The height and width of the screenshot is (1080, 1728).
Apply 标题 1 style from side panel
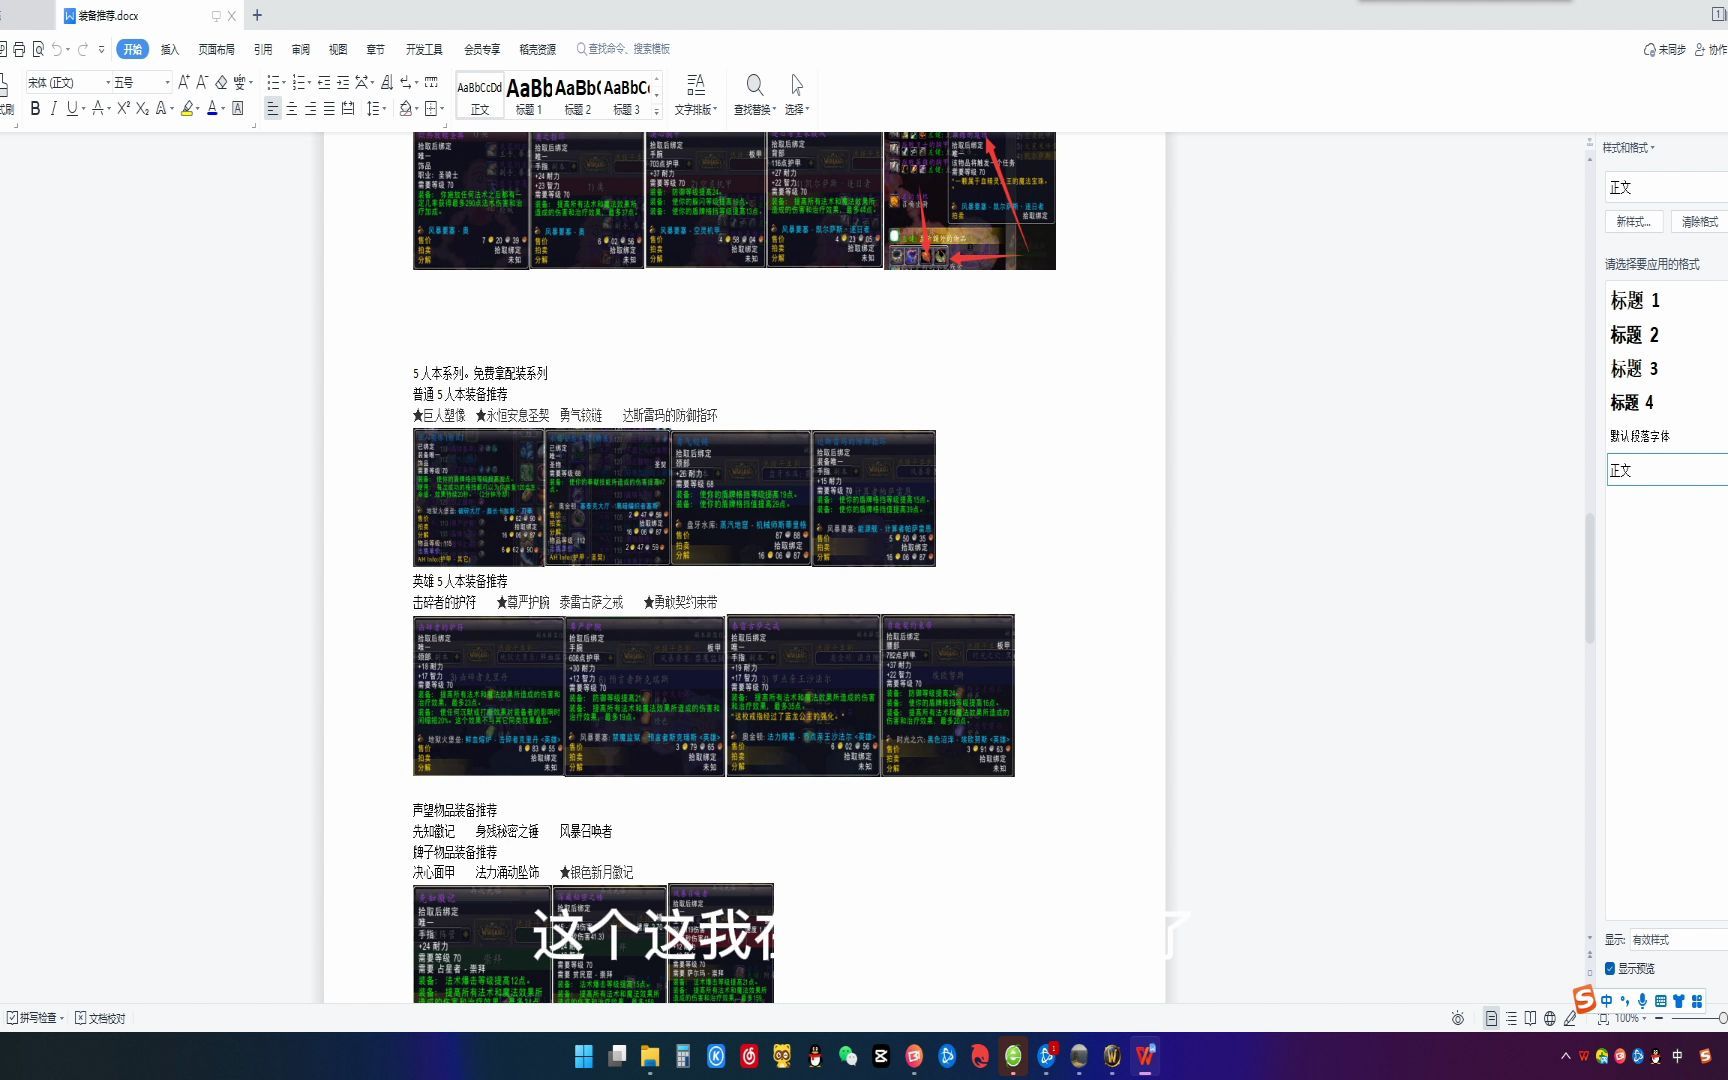click(x=1635, y=300)
